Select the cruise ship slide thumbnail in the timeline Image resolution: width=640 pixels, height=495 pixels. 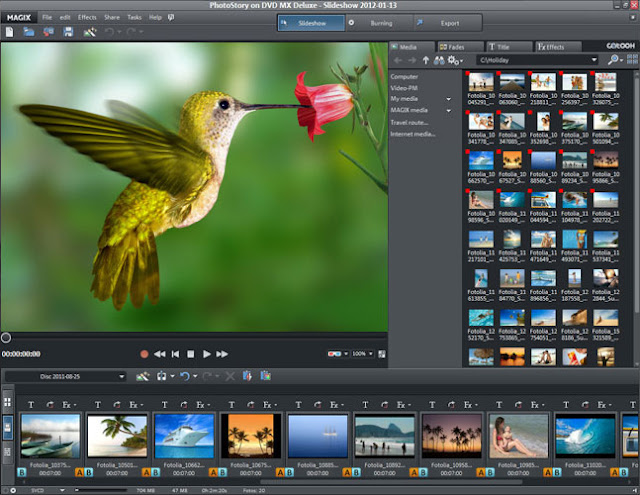tap(184, 436)
